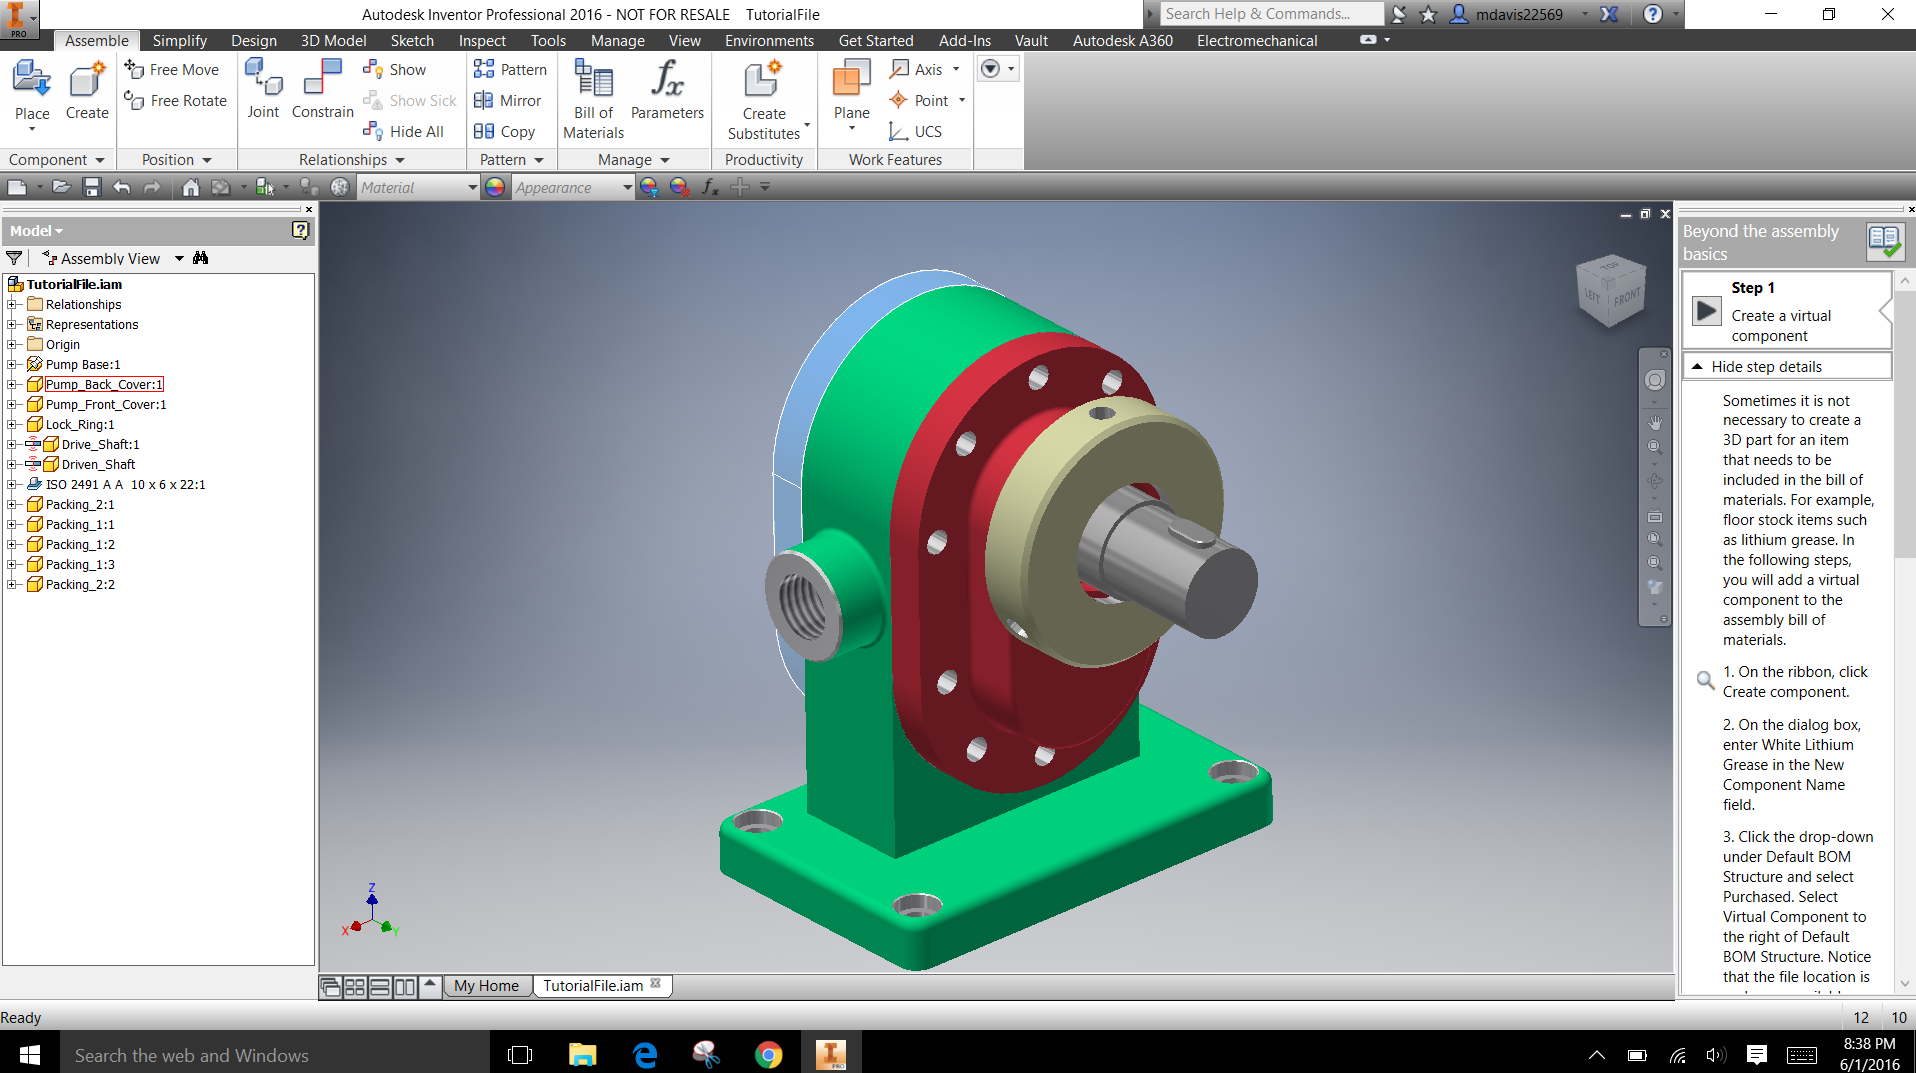
Task: Click the Pan hand tool on navigation bar
Action: click(x=1655, y=423)
